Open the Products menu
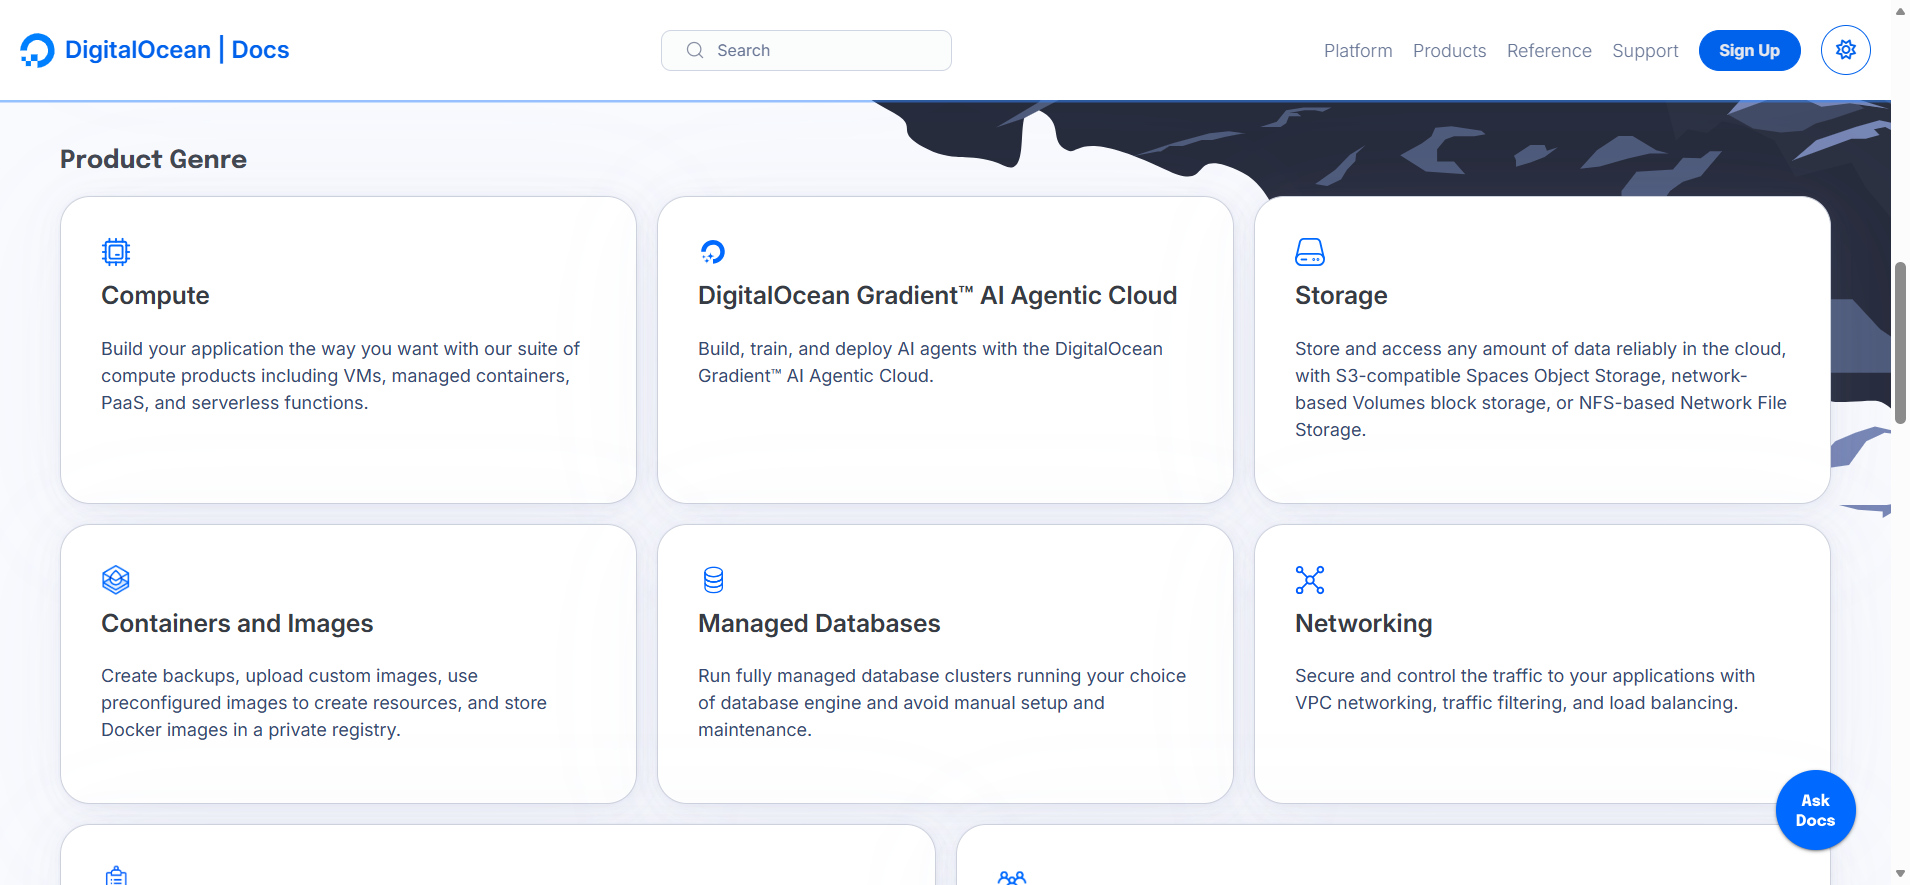 click(x=1449, y=51)
